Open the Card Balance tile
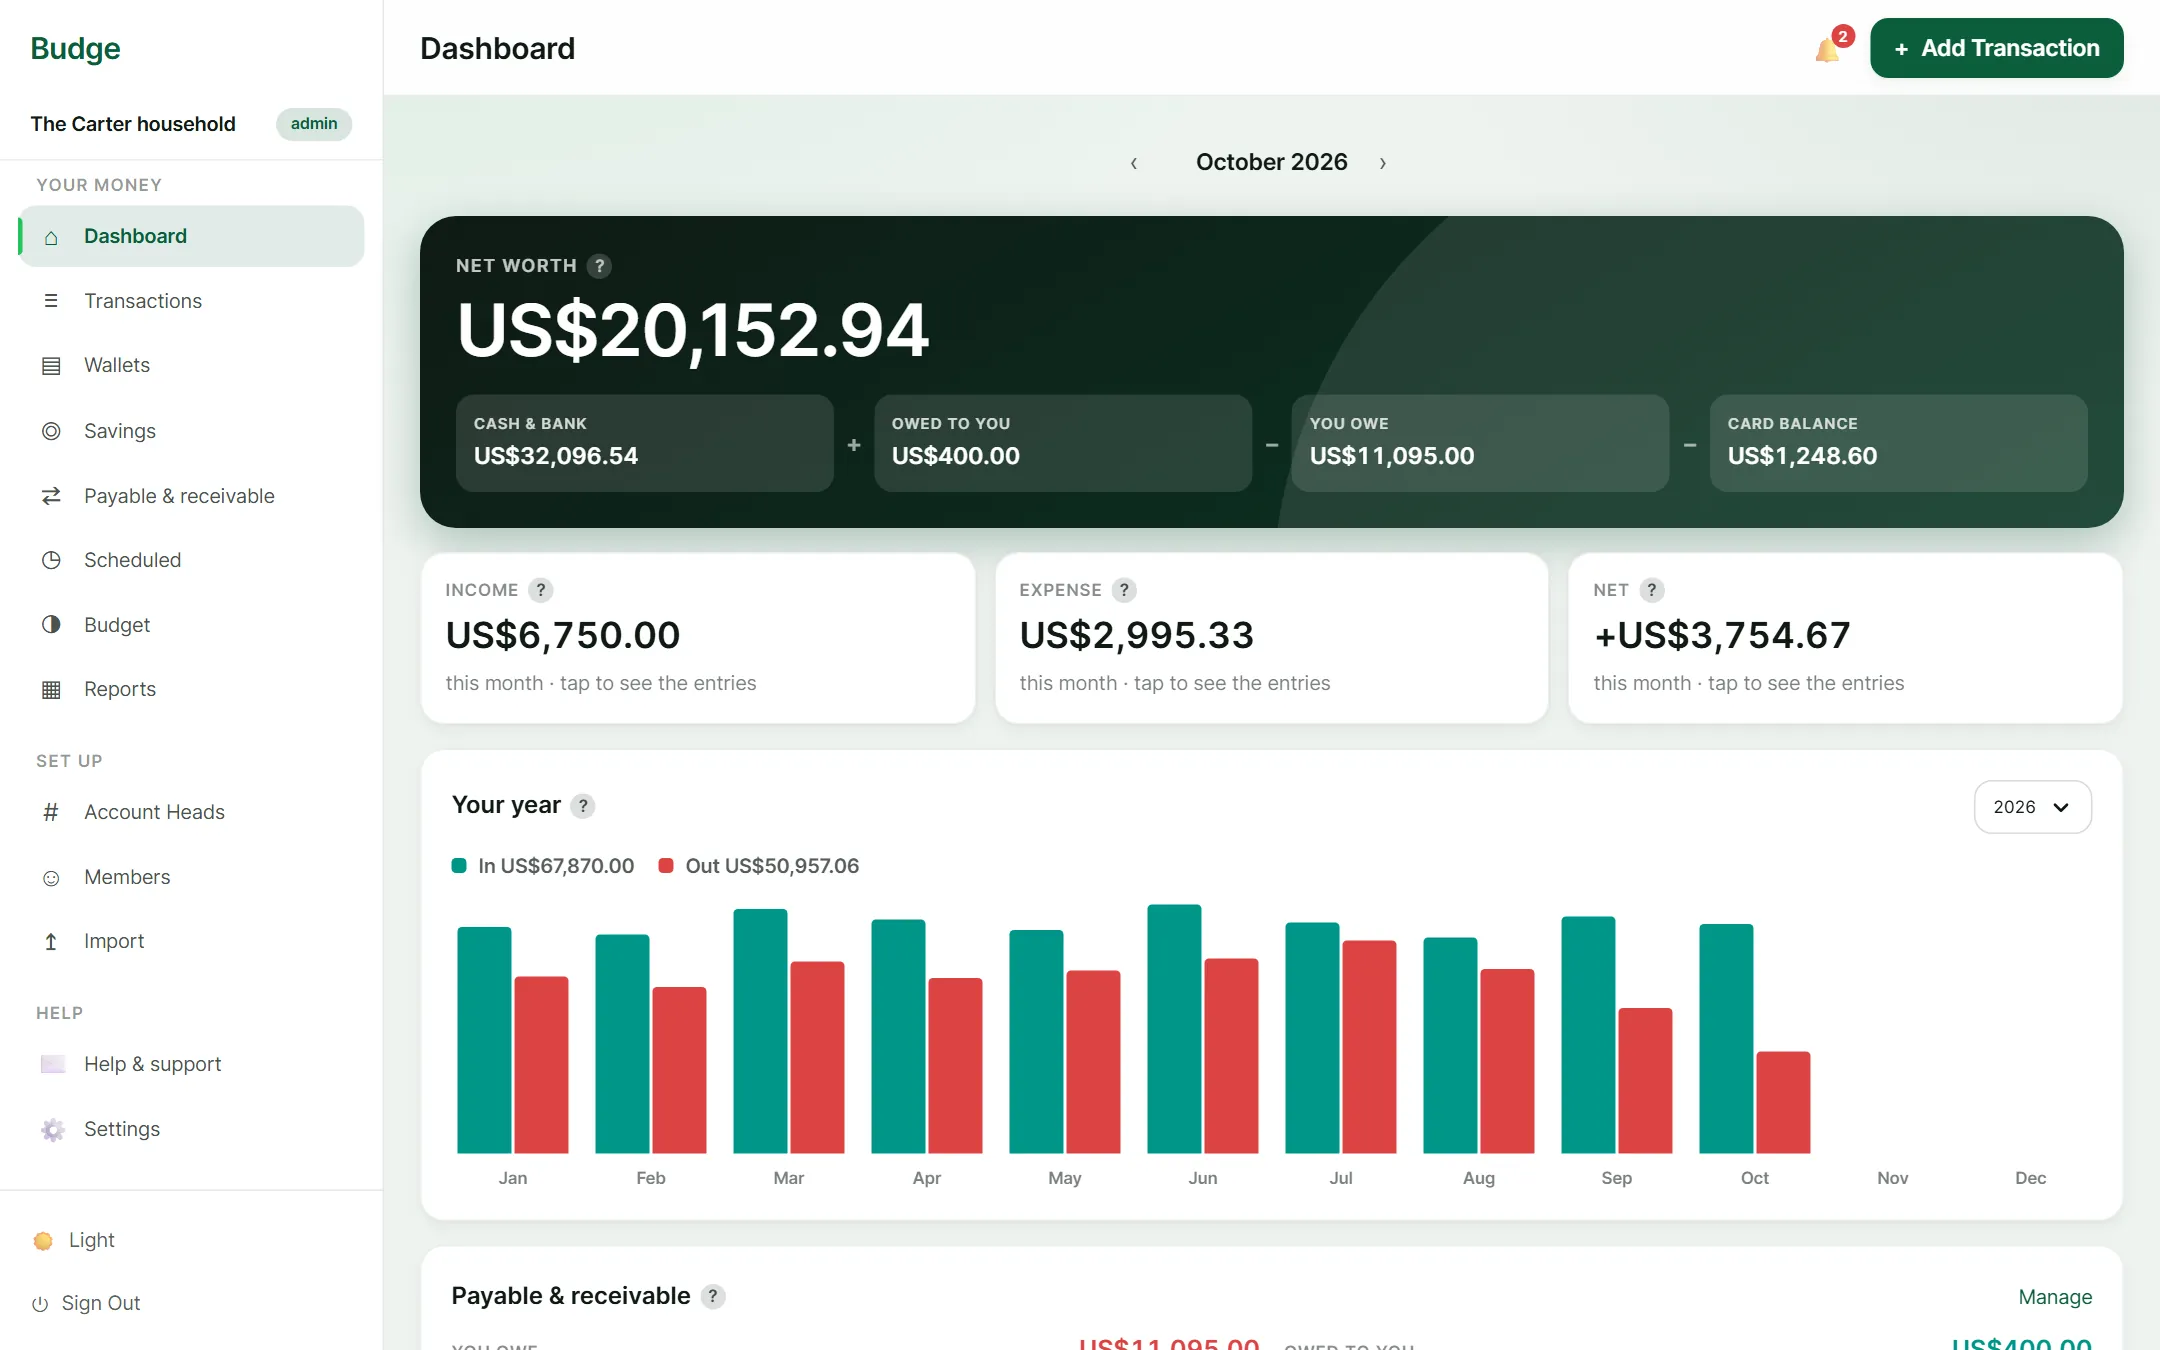 (1898, 443)
